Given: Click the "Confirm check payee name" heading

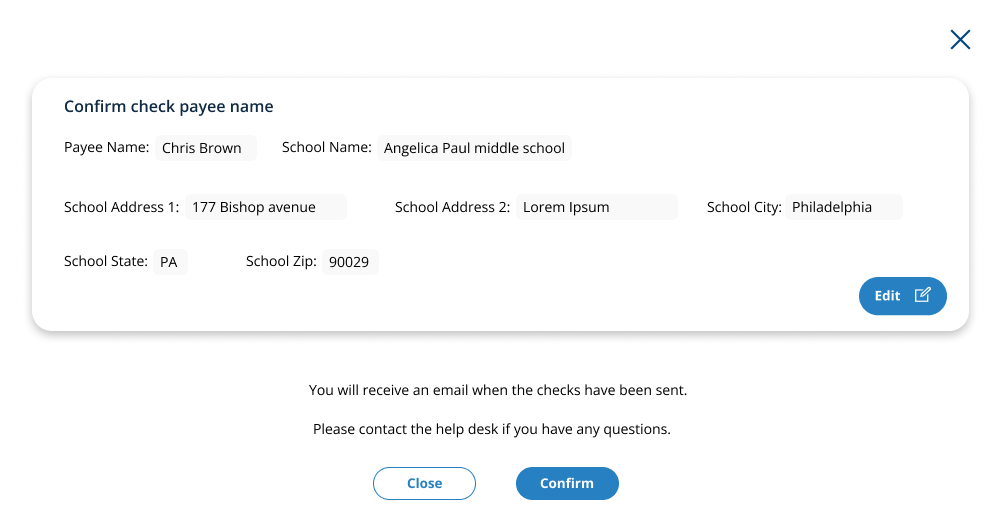Looking at the screenshot, I should click(x=169, y=106).
